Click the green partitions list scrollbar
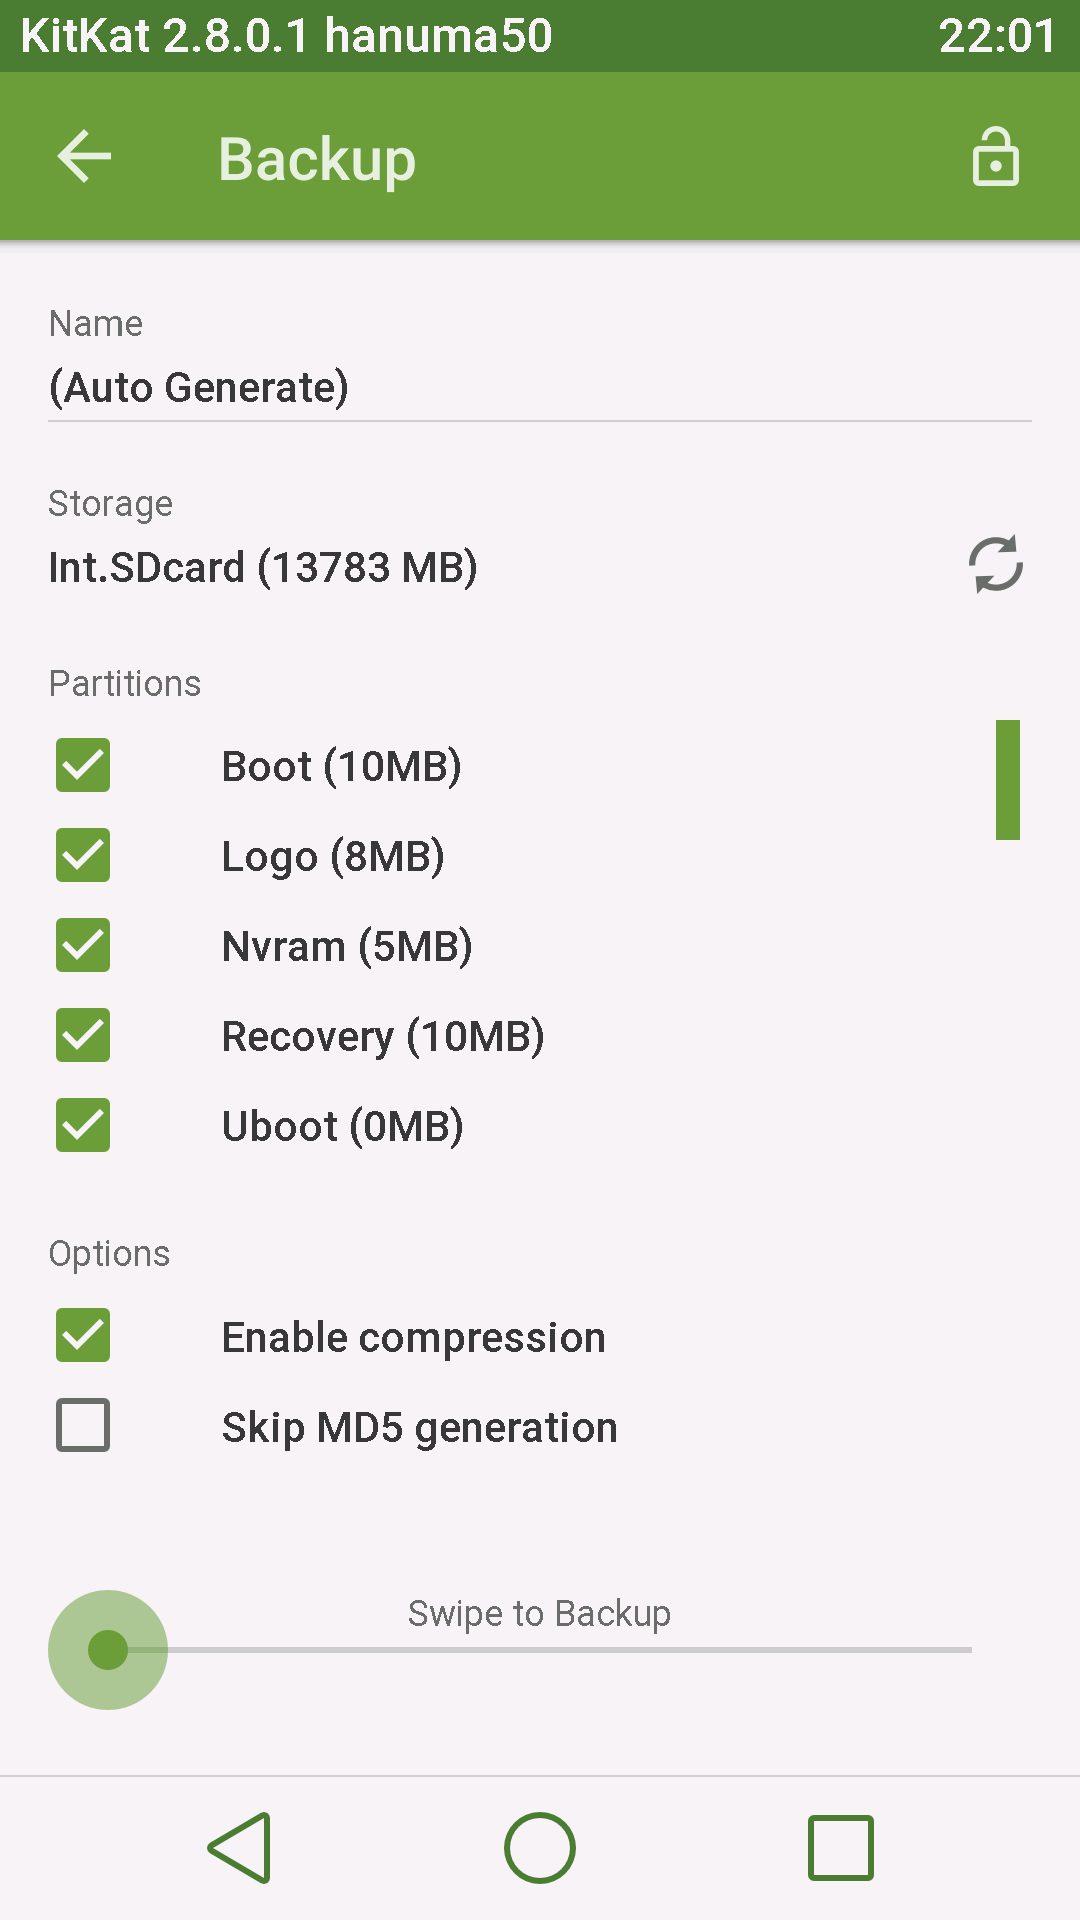1080x1920 pixels. tap(1007, 780)
